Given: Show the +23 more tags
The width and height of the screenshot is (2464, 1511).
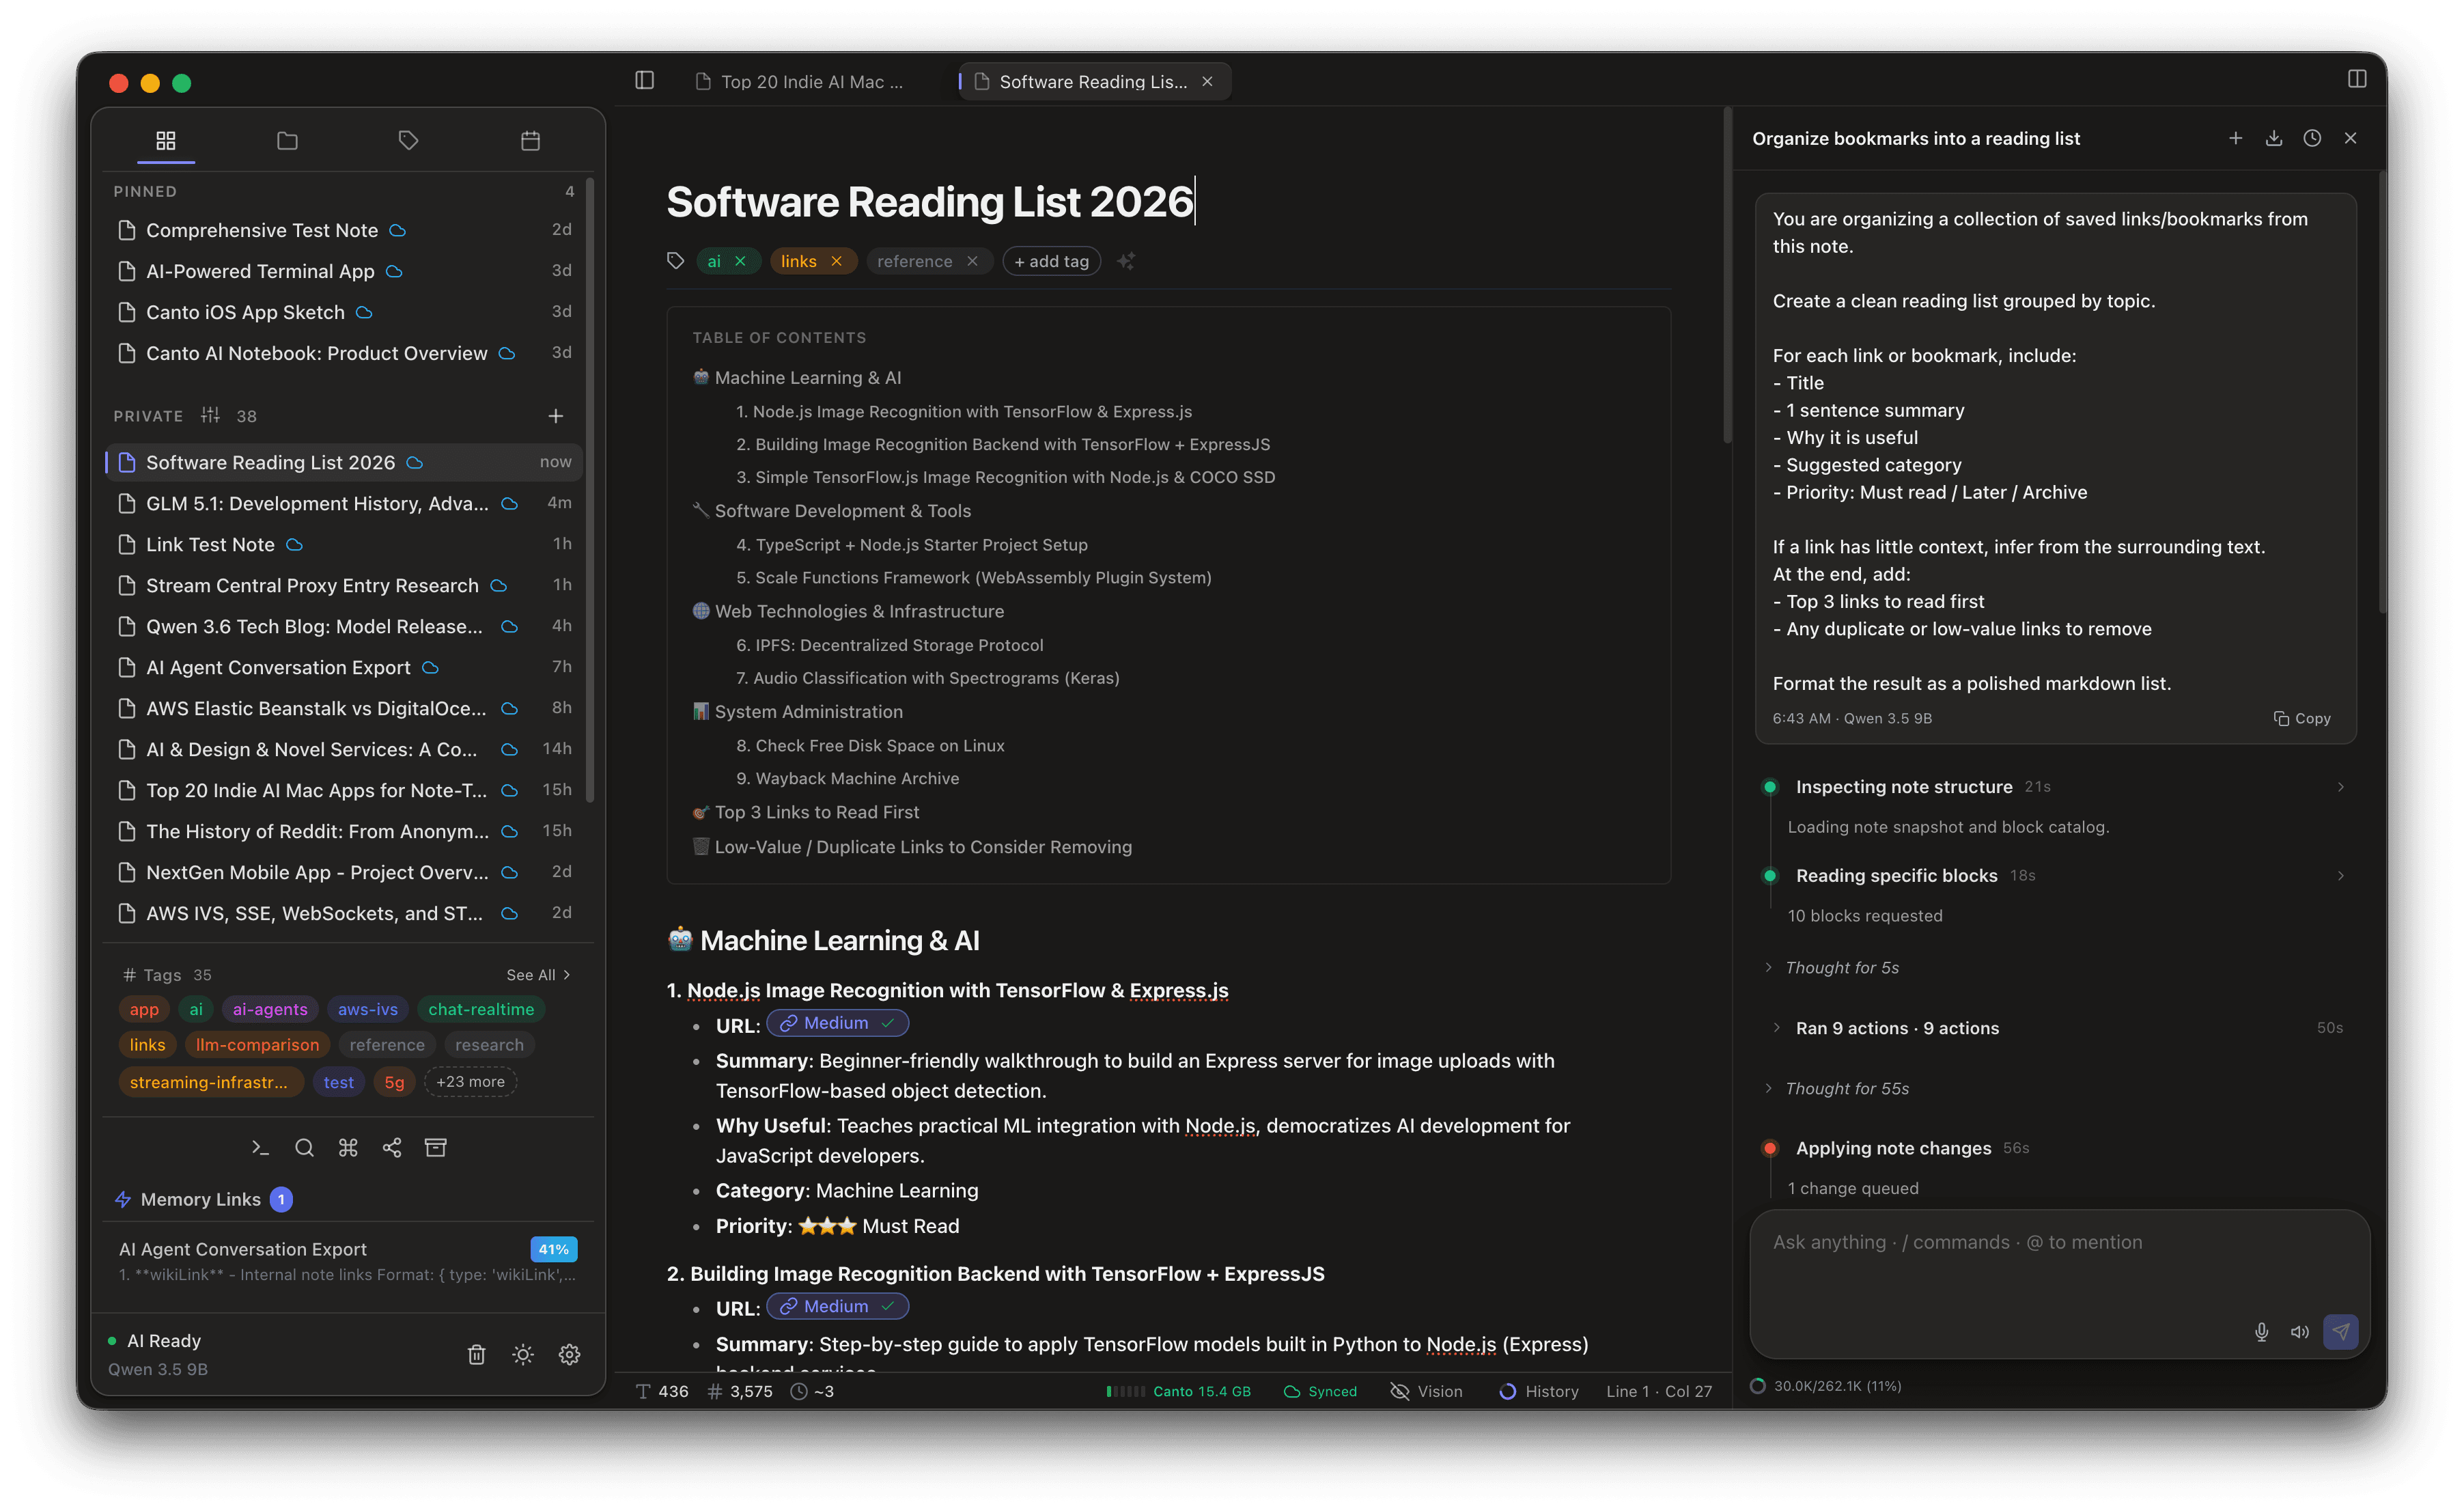Looking at the screenshot, I should [470, 1081].
